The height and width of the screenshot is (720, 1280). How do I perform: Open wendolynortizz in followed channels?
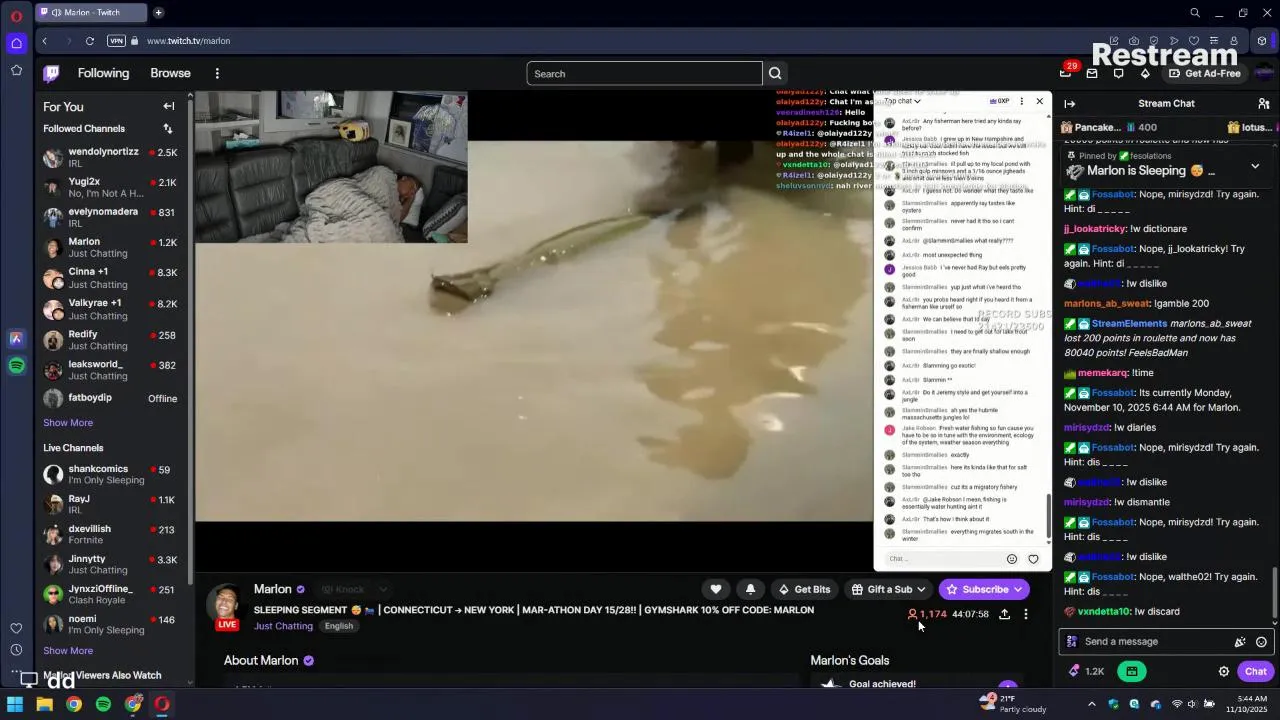(110, 158)
